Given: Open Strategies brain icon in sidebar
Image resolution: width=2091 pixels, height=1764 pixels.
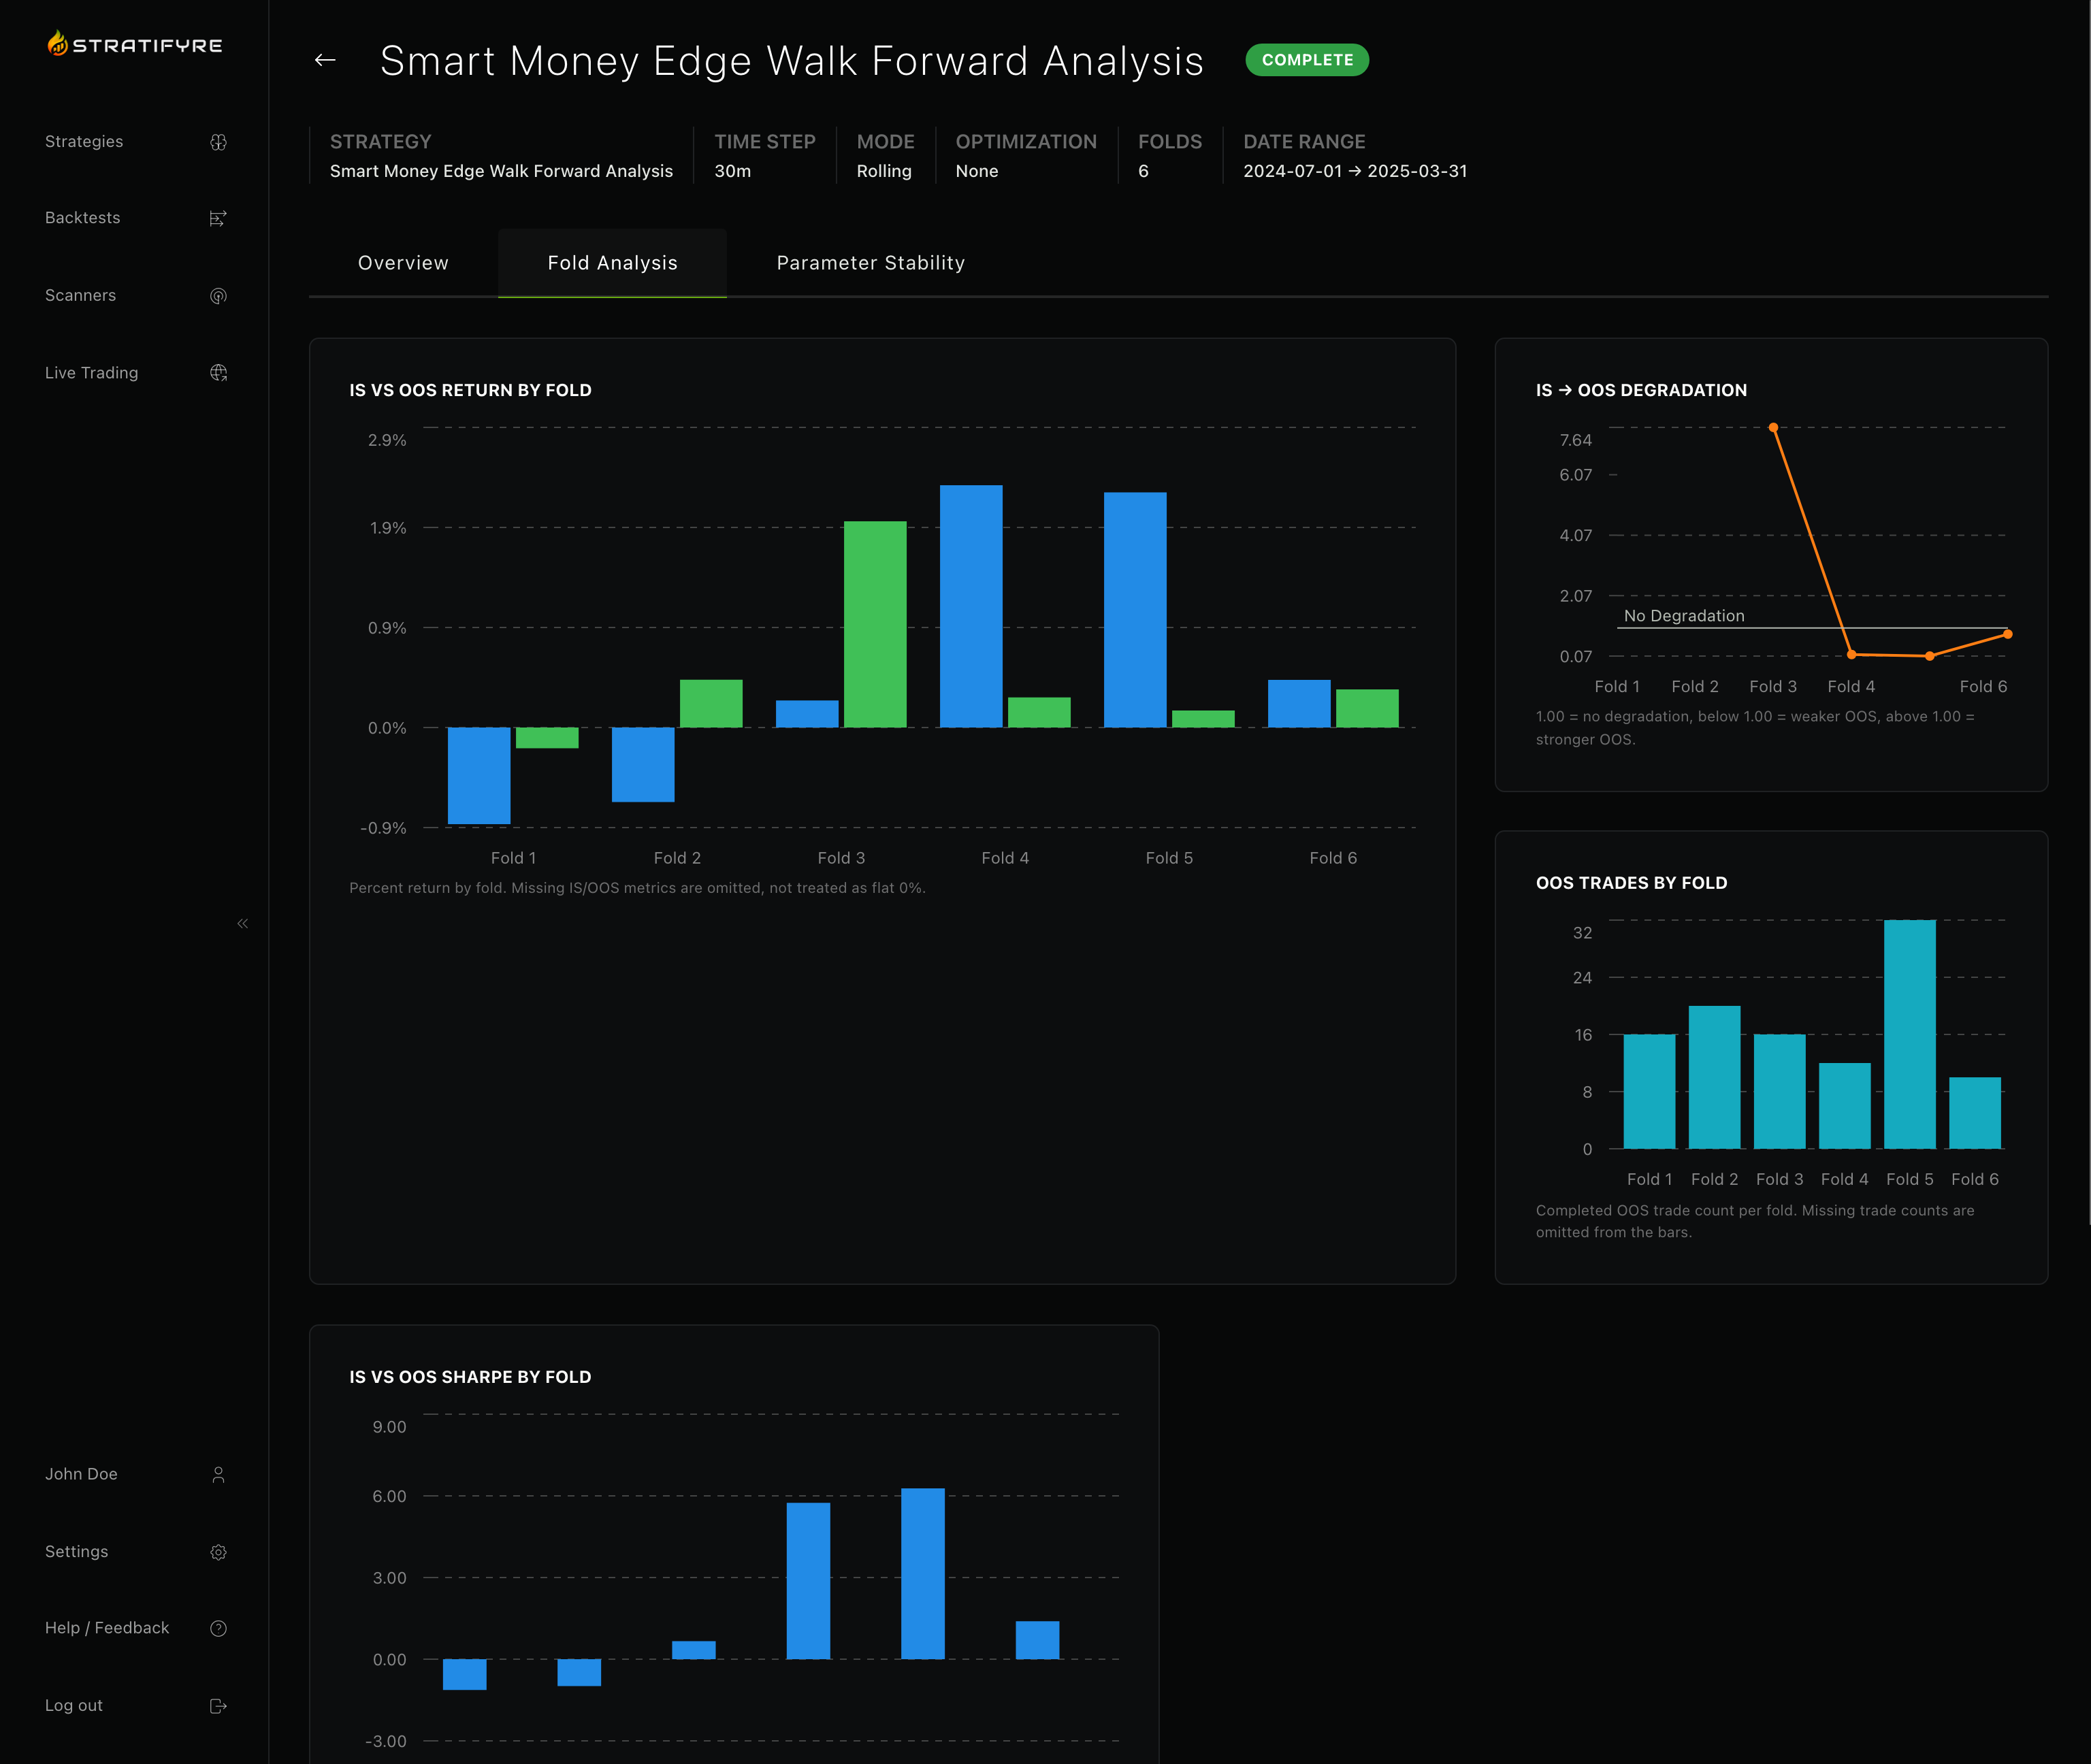Looking at the screenshot, I should coord(218,142).
